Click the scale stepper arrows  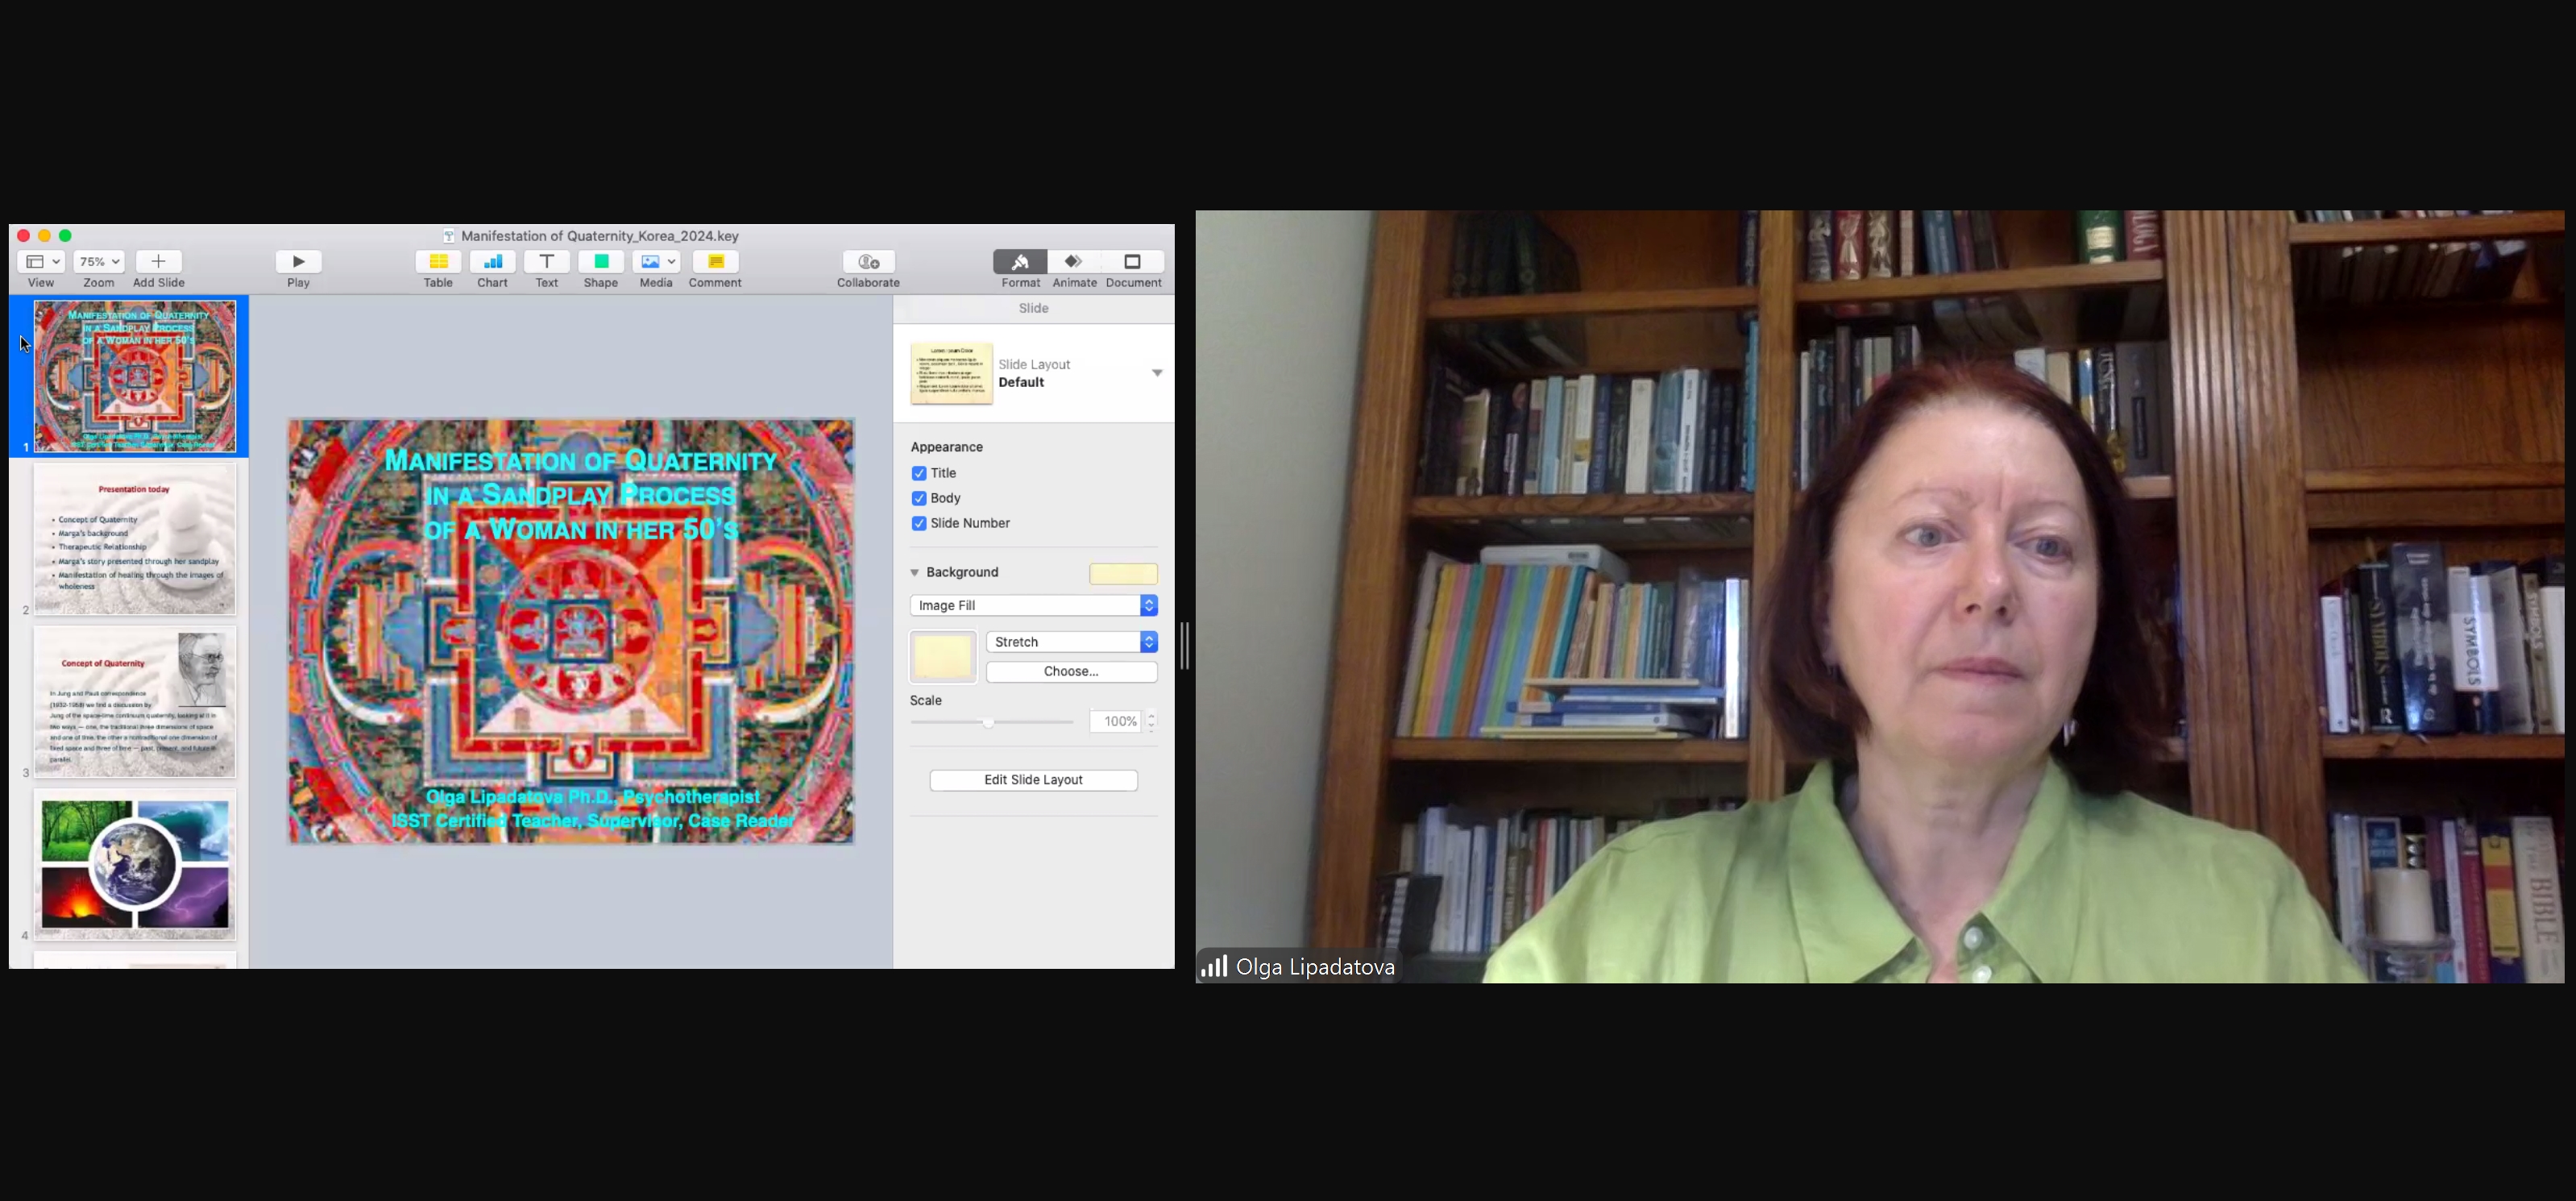1151,721
